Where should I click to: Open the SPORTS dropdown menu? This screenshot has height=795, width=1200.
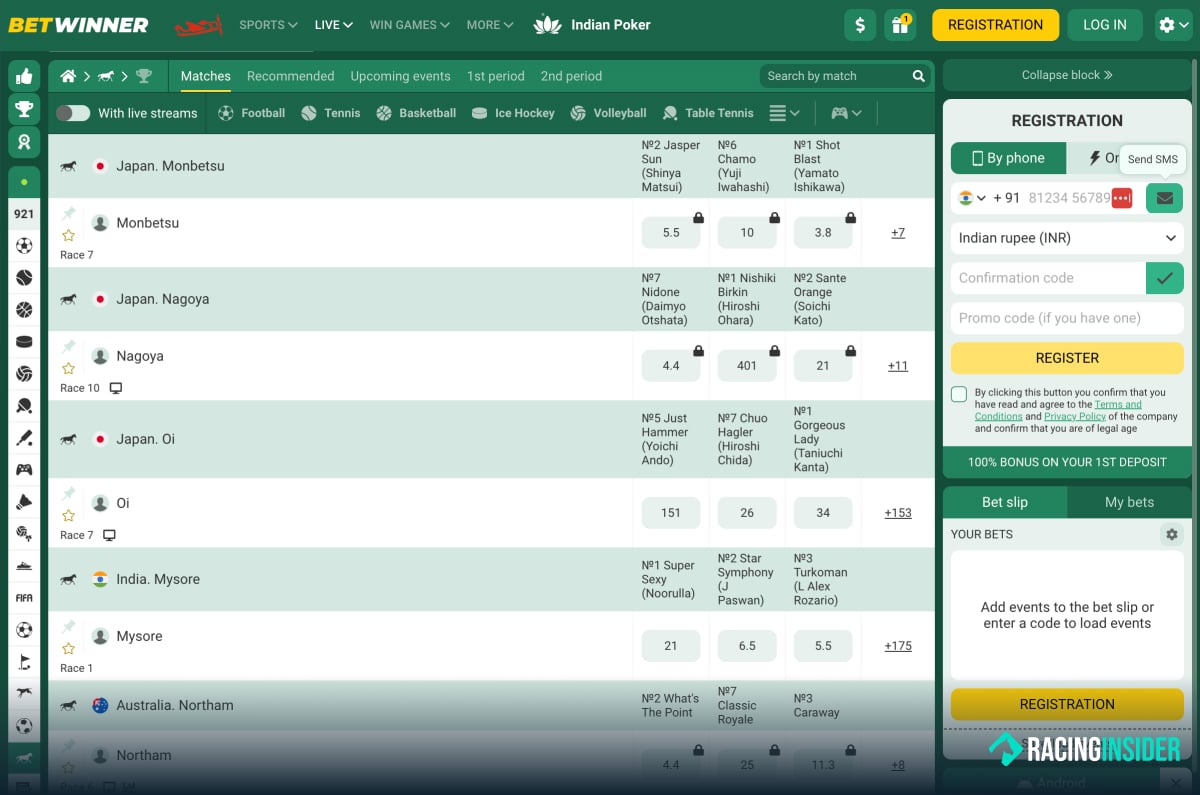point(268,25)
